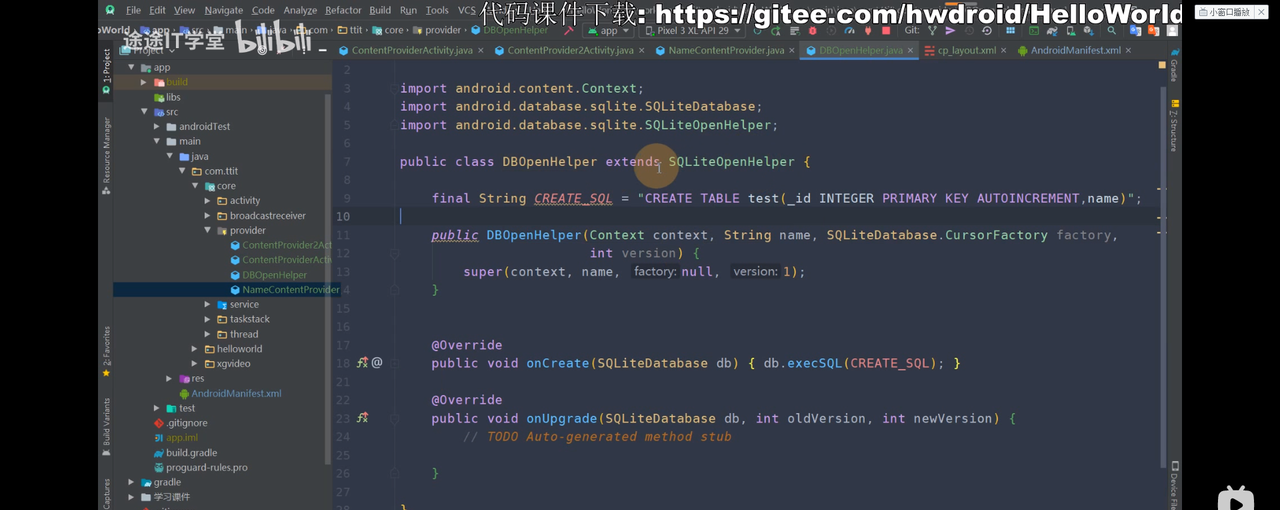Open the Project tool window stripe
1280x510 pixels.
click(106, 73)
